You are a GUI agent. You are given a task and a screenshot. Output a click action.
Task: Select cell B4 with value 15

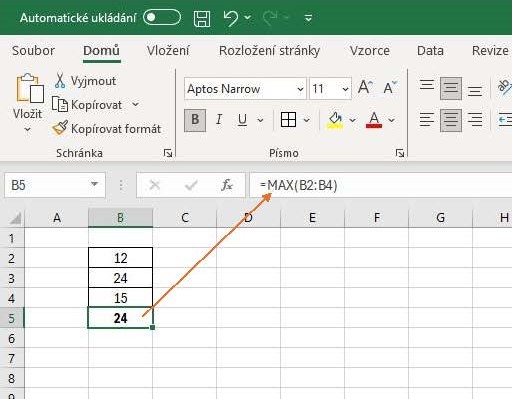click(x=120, y=298)
